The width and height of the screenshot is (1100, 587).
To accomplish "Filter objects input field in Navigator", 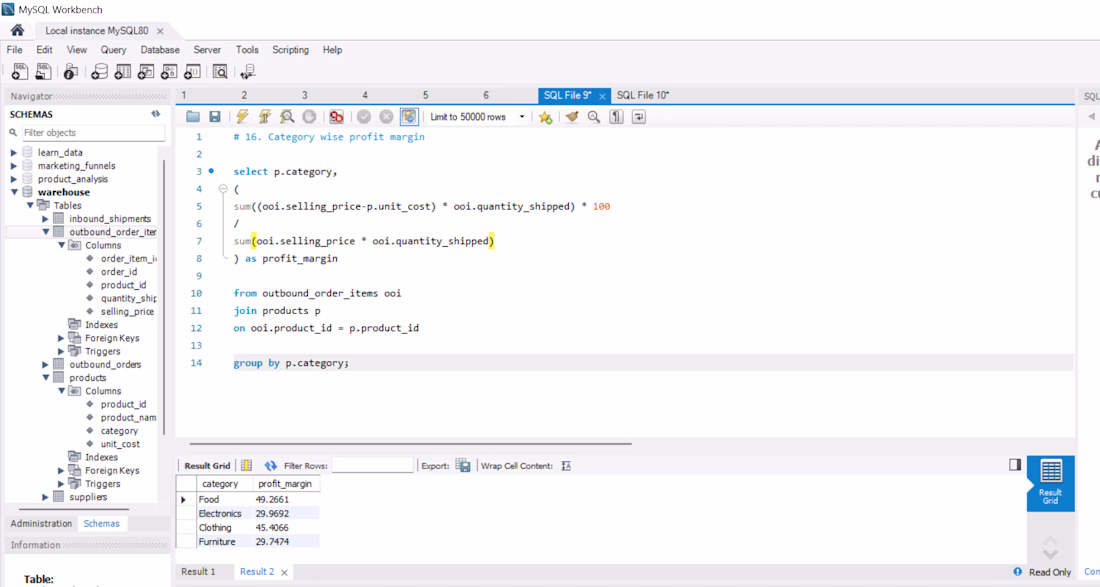I will click(x=93, y=133).
